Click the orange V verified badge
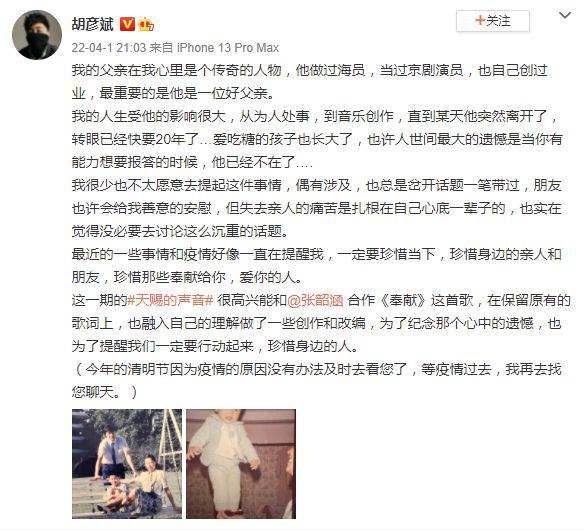The image size is (585, 530). point(127,24)
